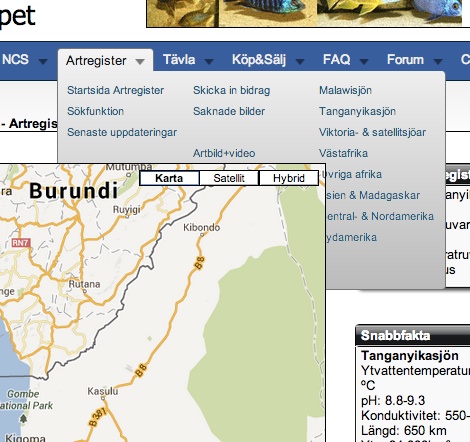Click the RN7 road marker on map
The width and height of the screenshot is (470, 442).
click(x=21, y=242)
